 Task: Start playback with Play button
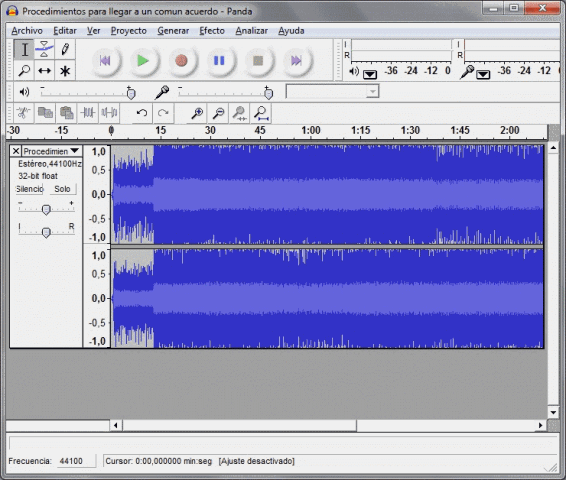point(143,61)
